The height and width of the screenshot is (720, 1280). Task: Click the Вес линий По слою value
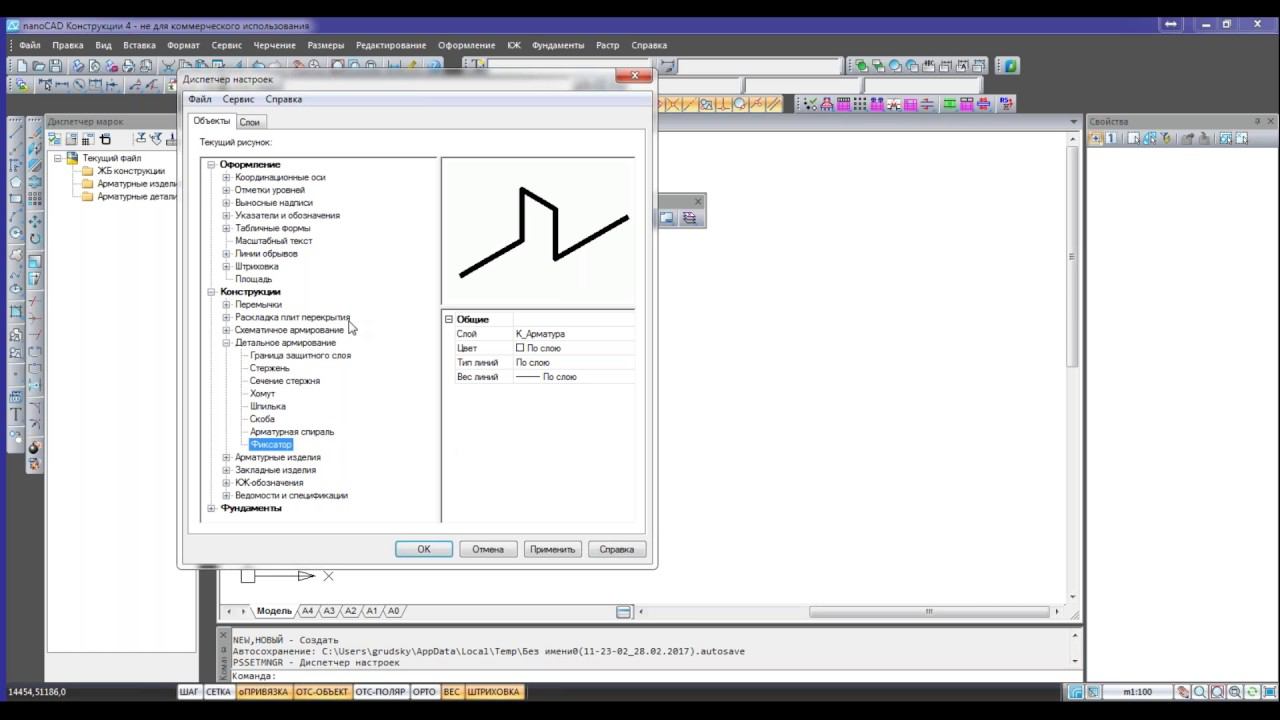click(574, 377)
